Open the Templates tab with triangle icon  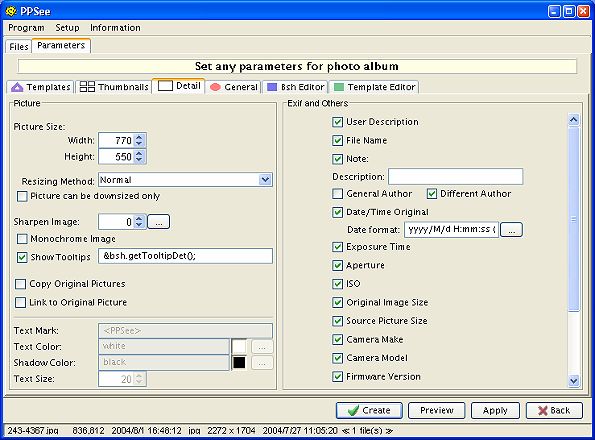tap(41, 87)
